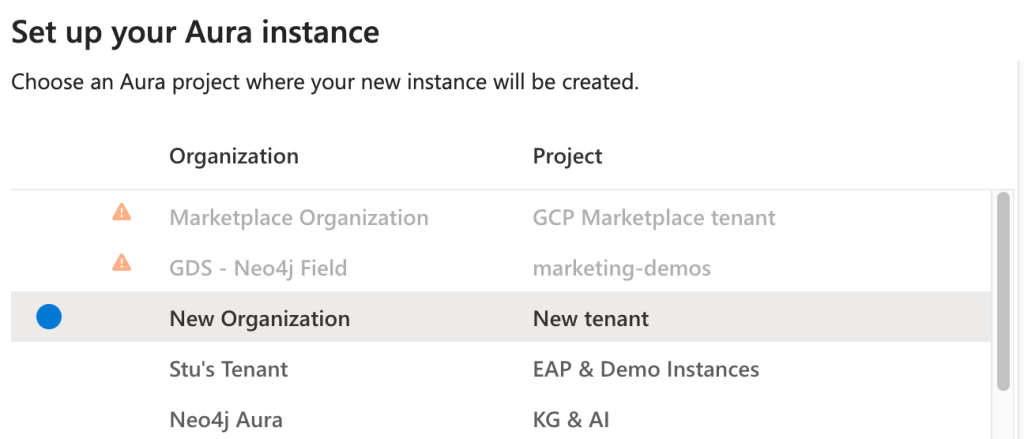Click the GCP Marketplace tenant project

654,217
